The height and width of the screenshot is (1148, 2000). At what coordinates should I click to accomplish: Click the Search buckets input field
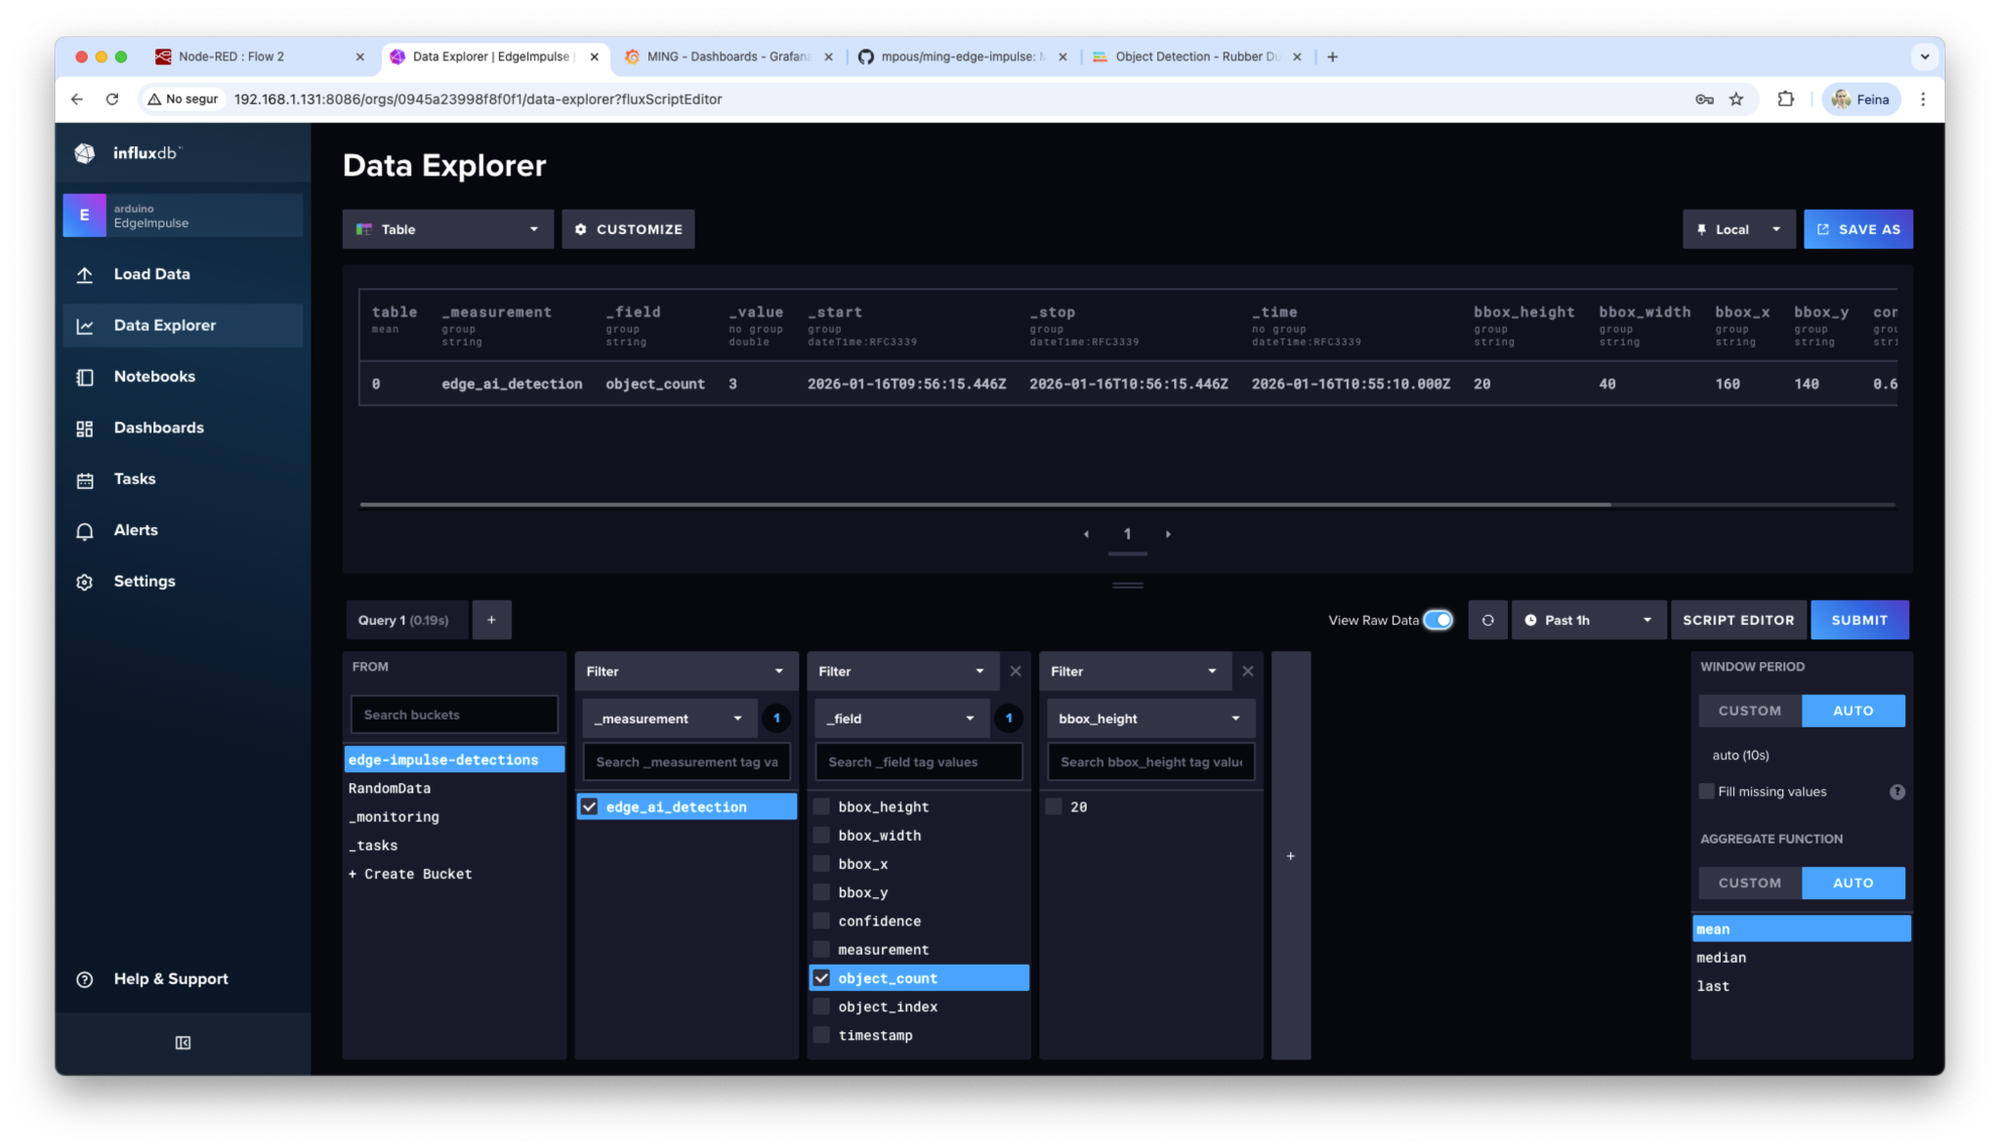click(454, 715)
